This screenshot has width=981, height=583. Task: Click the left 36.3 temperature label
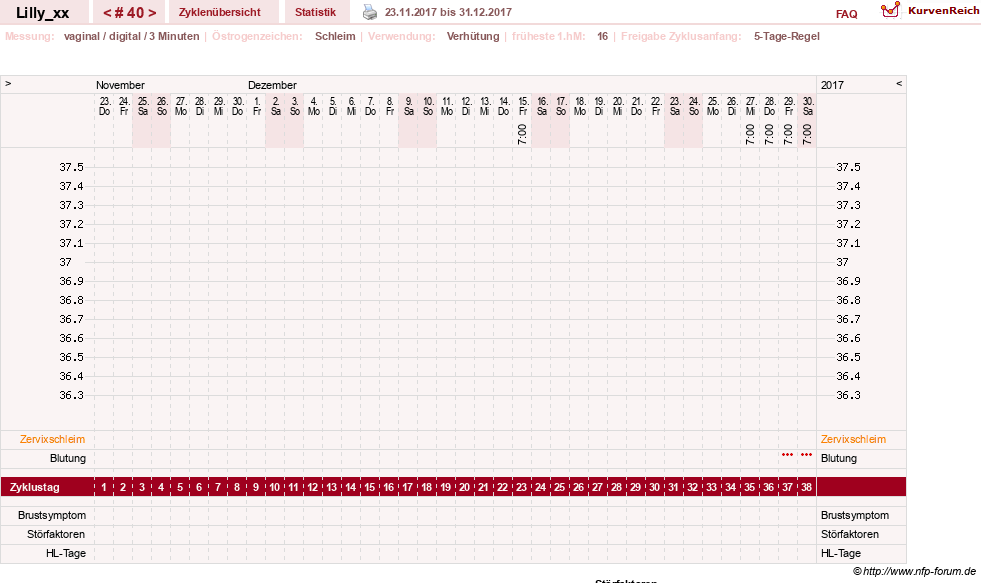(x=71, y=395)
